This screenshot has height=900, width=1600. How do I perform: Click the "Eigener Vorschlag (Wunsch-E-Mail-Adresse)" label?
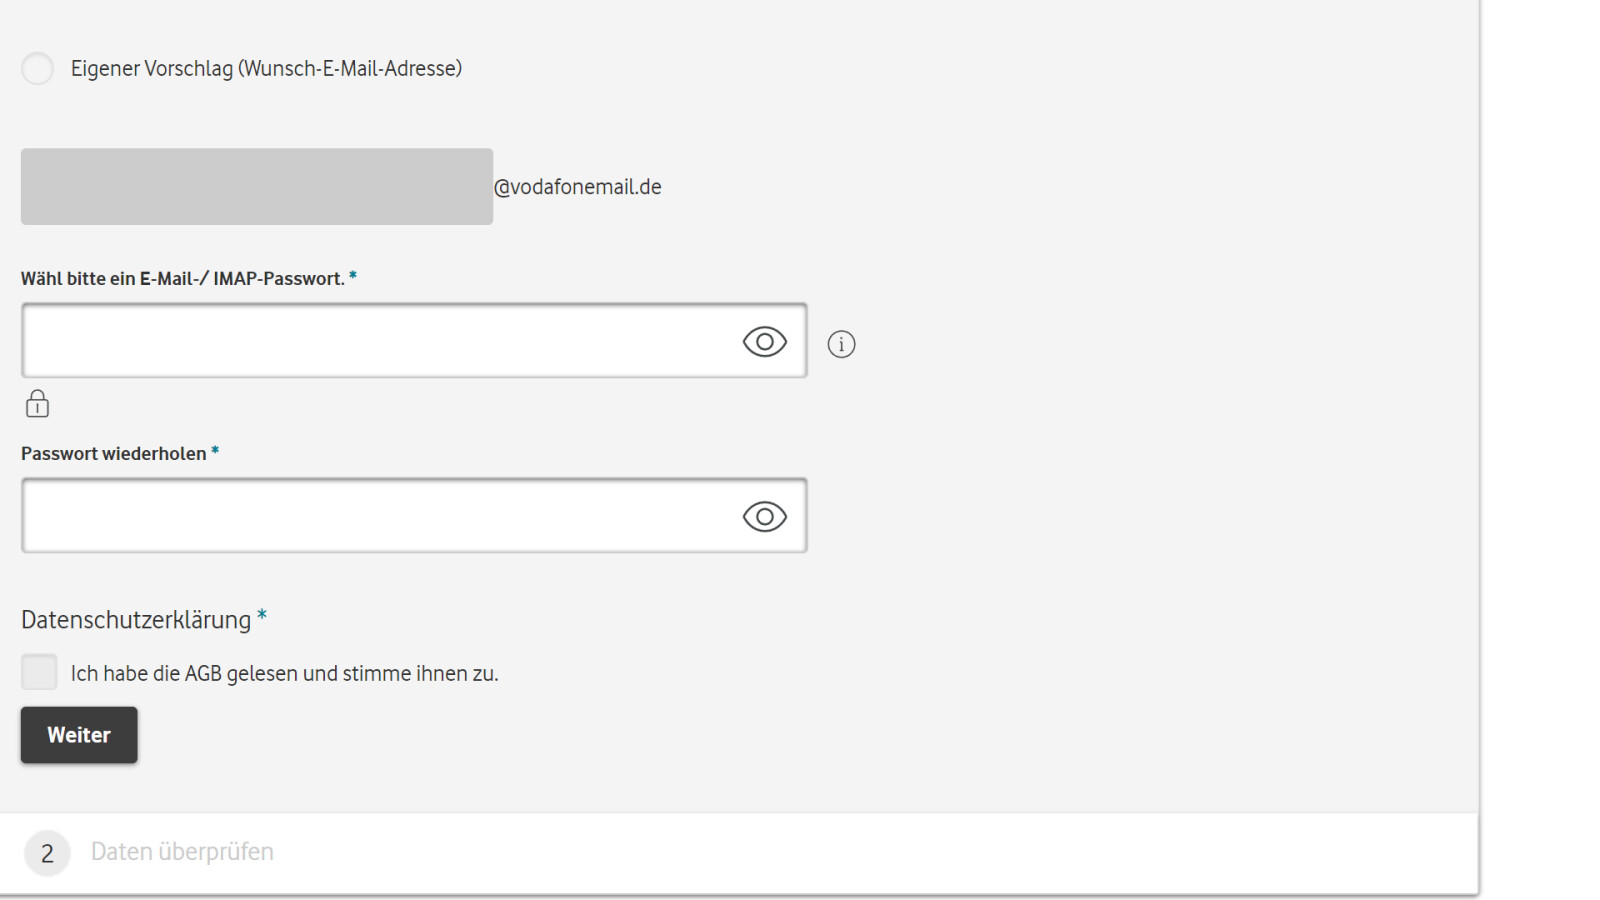265,68
